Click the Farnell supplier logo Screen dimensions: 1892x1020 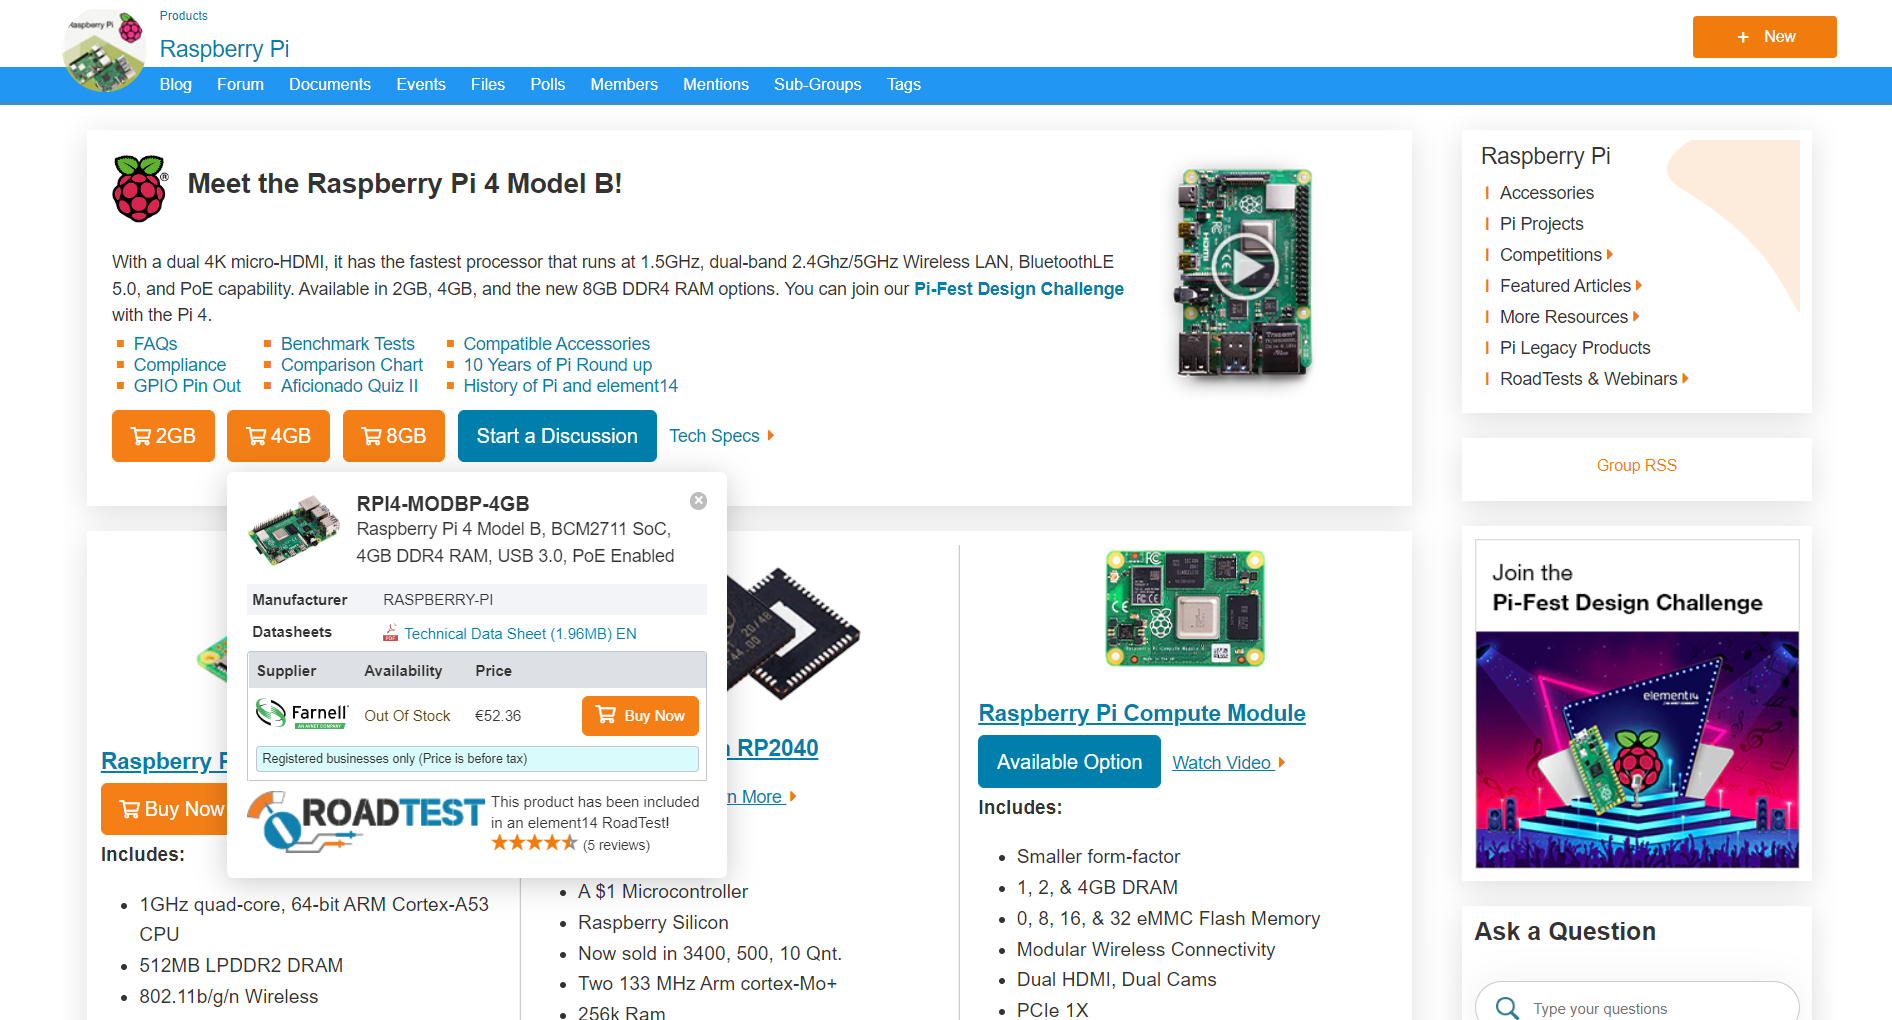point(302,714)
